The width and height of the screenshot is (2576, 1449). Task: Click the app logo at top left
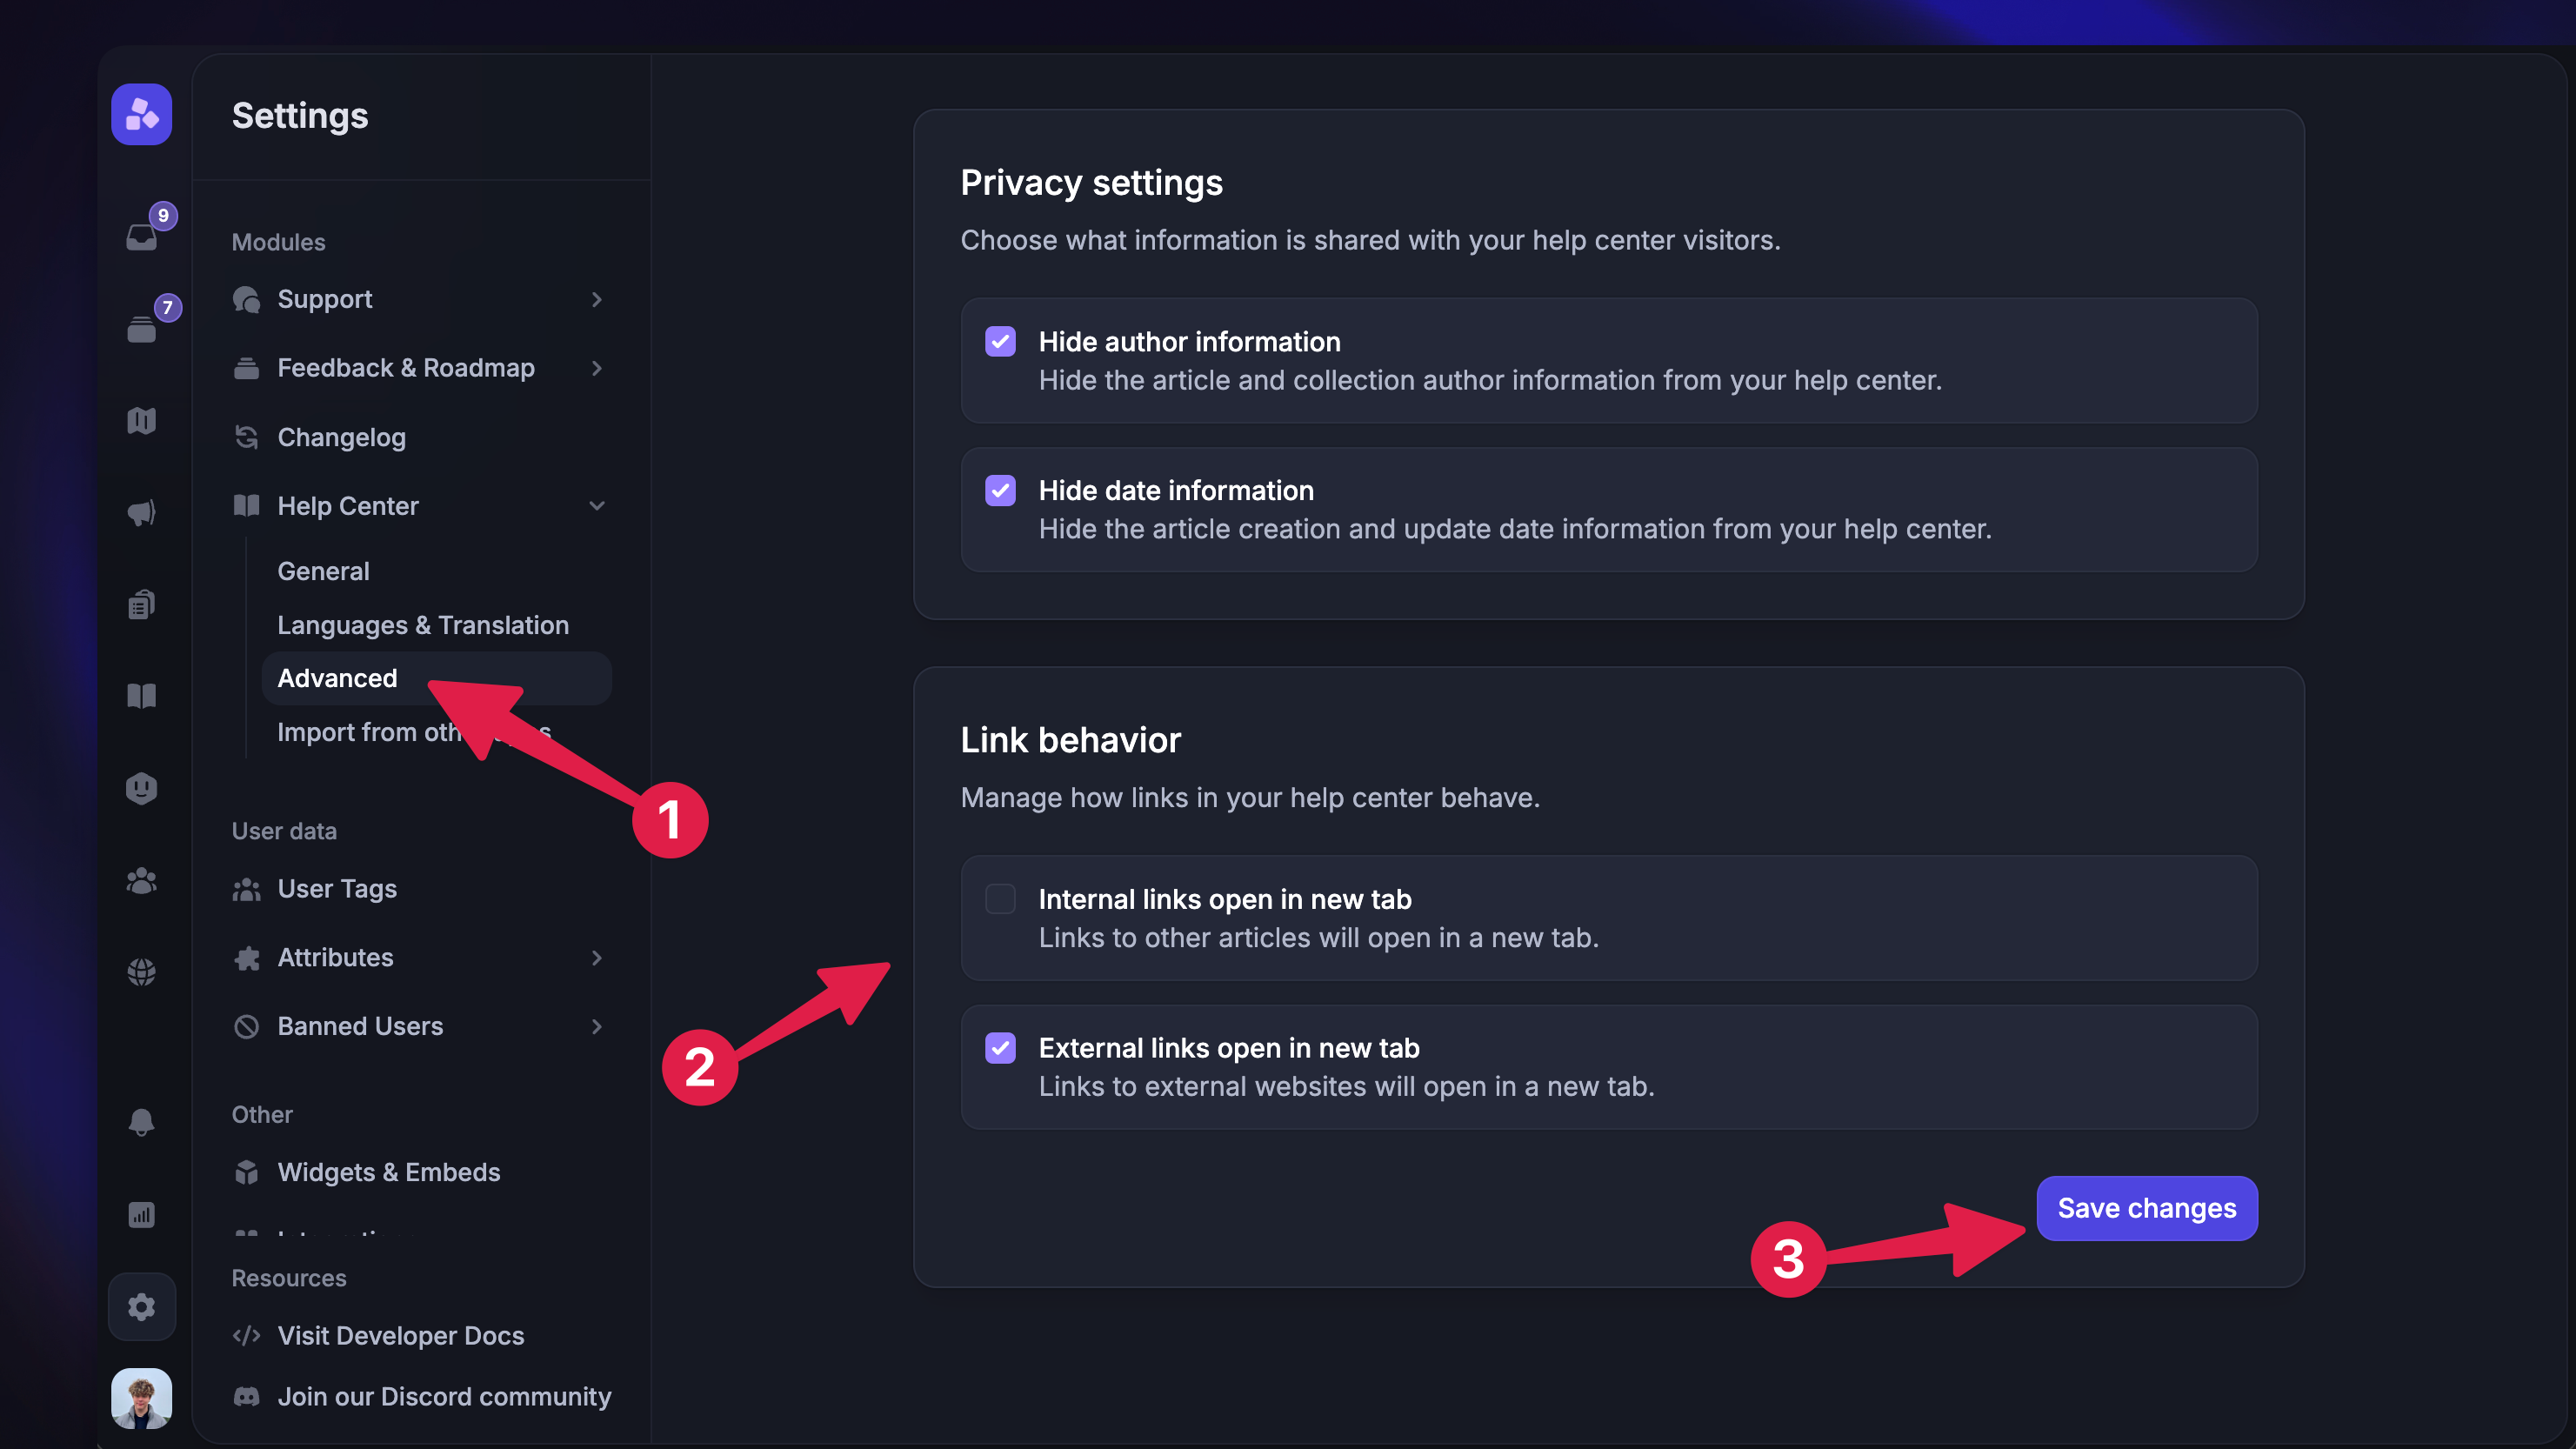[141, 114]
